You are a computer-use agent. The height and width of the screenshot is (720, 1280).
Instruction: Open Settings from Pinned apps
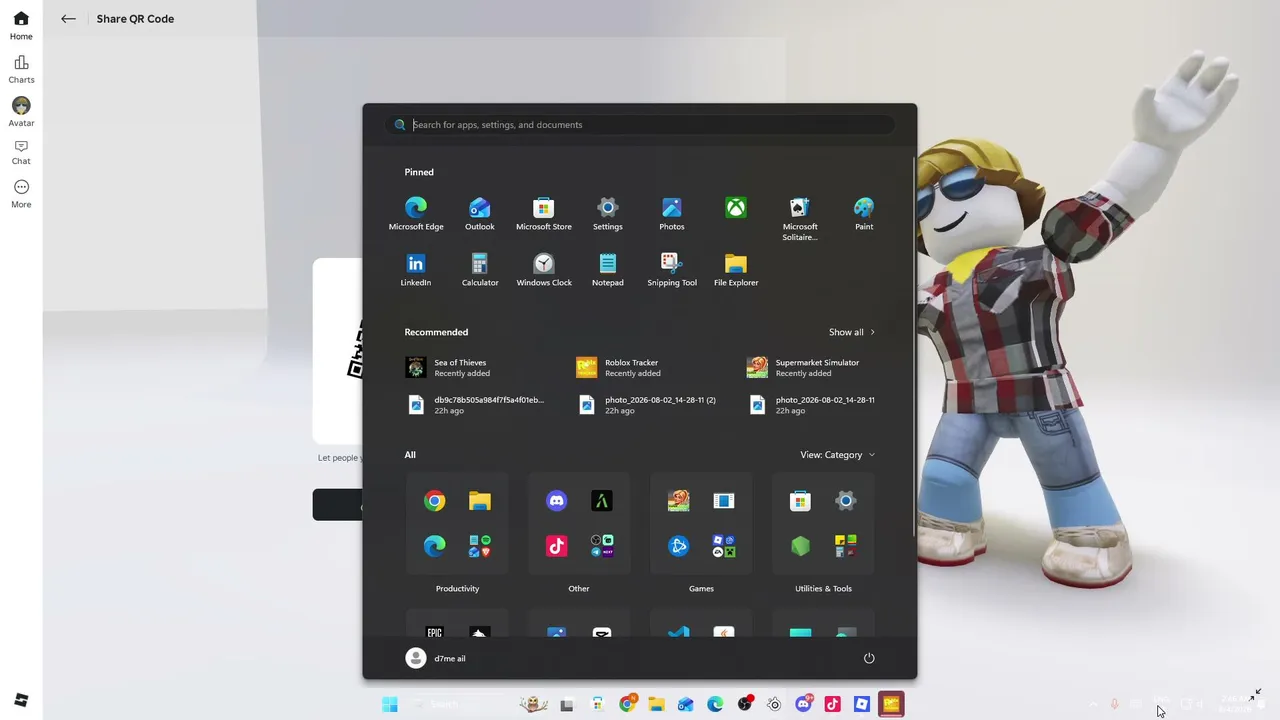pyautogui.click(x=608, y=214)
